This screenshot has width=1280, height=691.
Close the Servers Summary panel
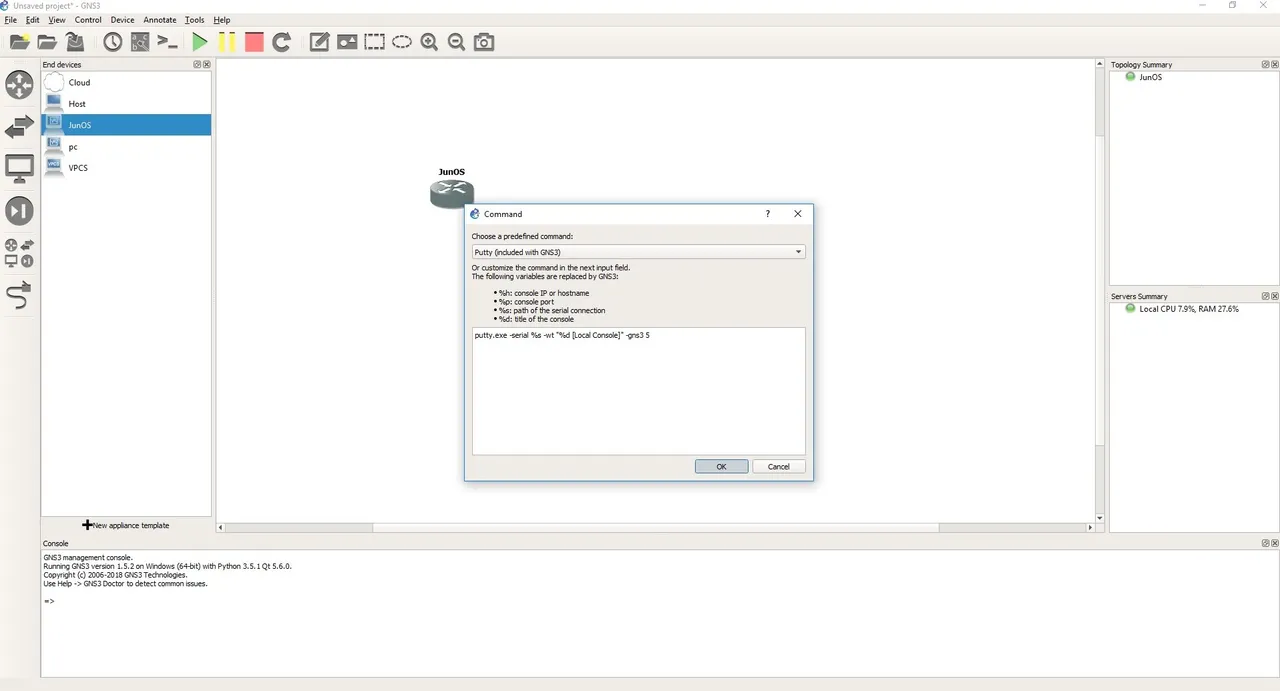pyautogui.click(x=1274, y=296)
